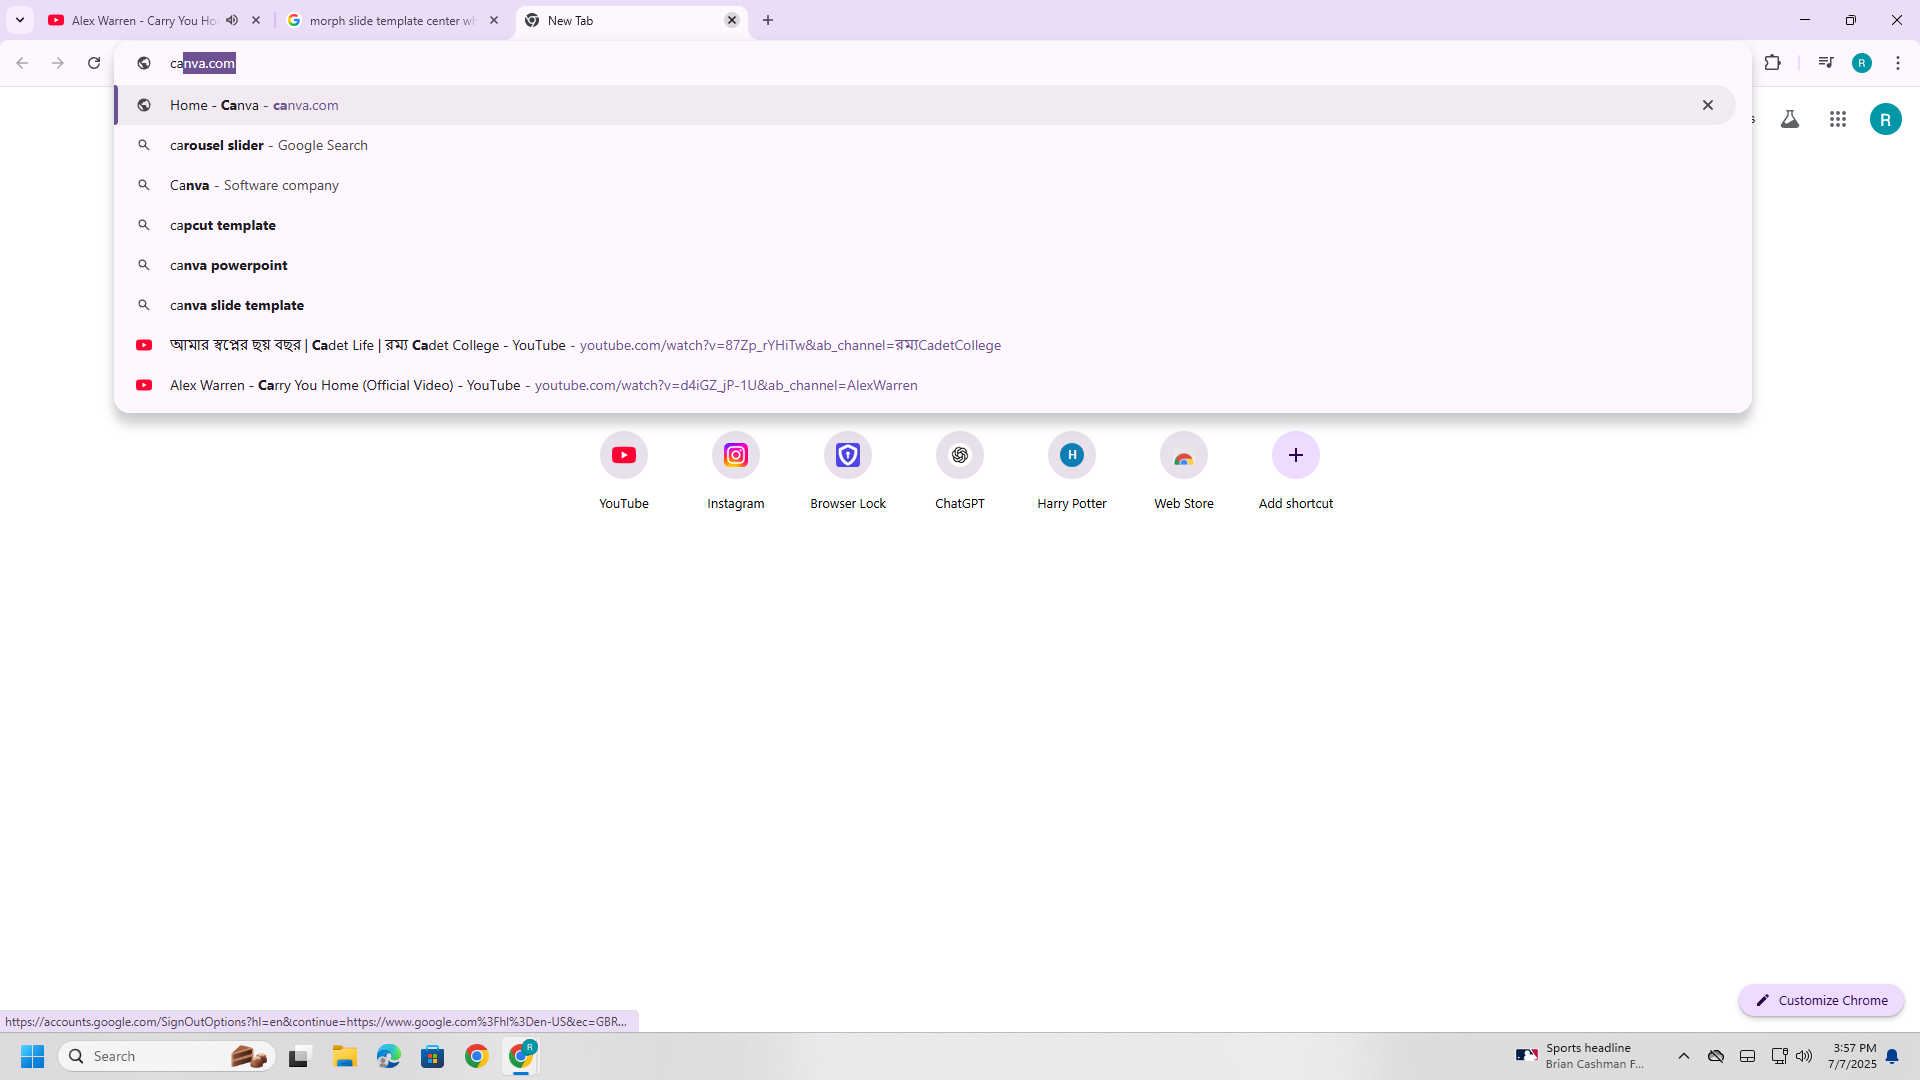Screen dimensions: 1920x1080
Task: Close the Alex Warren tab
Action: click(x=256, y=20)
